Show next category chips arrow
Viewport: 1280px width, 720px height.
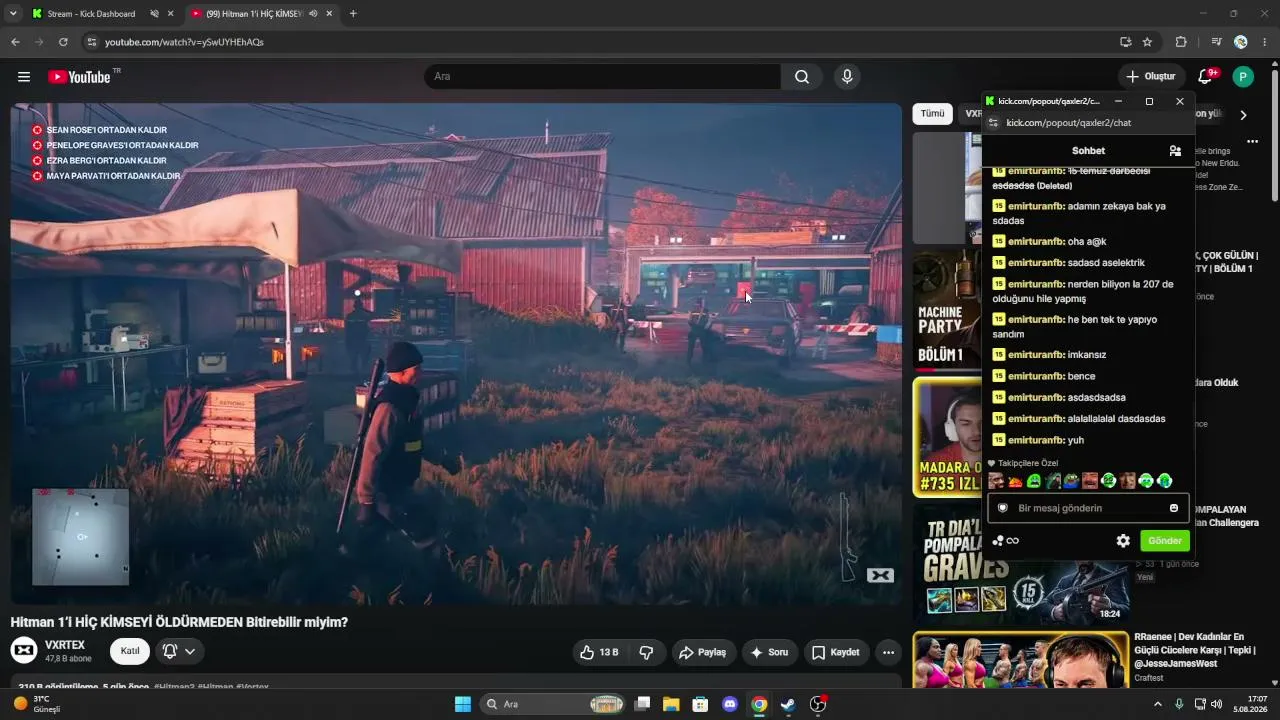[x=1243, y=114]
